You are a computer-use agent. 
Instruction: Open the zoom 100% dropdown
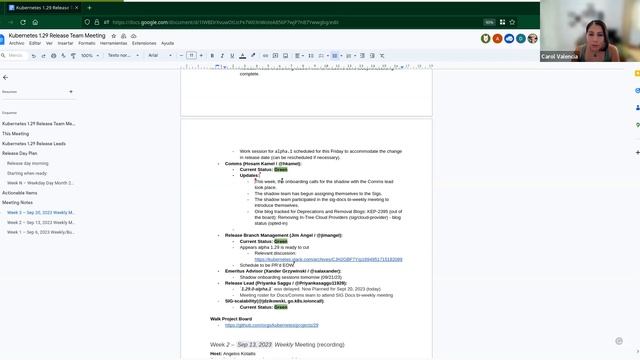90,56
